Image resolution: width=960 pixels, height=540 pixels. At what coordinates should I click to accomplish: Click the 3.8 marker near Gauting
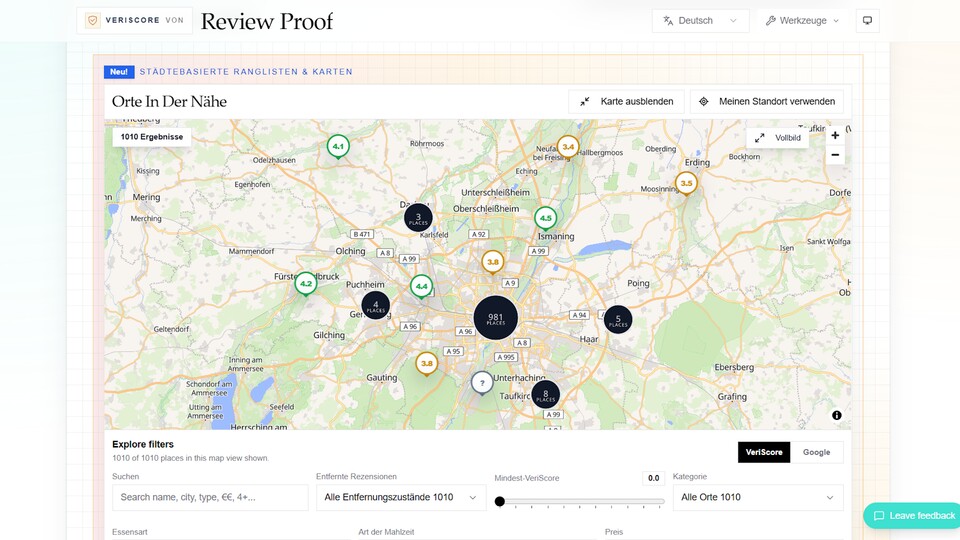(427, 364)
